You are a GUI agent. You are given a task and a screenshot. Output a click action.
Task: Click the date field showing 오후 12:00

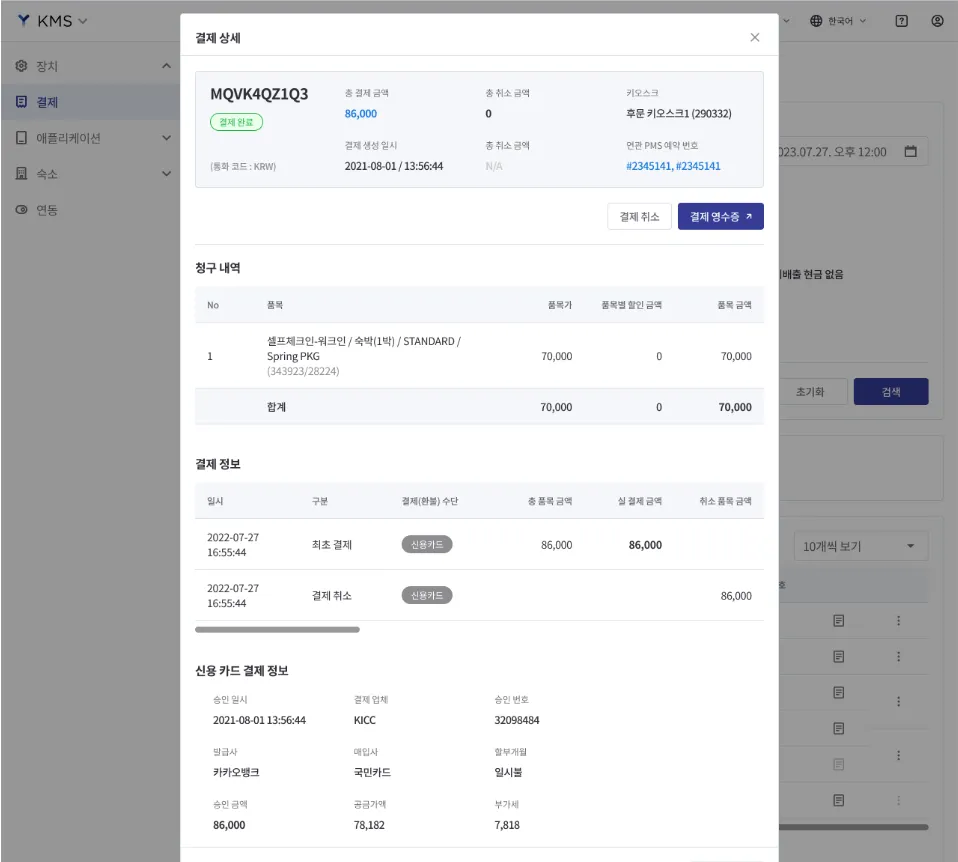(854, 152)
